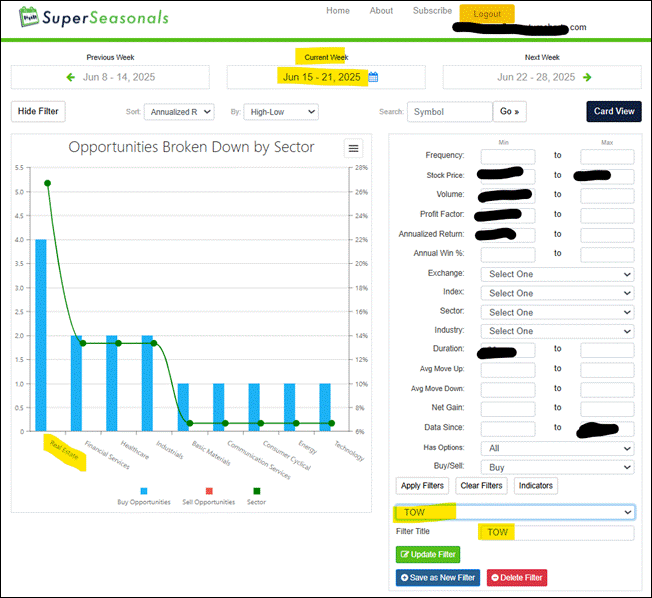Click the Delete Filter red button
Screen dimensions: 652x598
516,577
